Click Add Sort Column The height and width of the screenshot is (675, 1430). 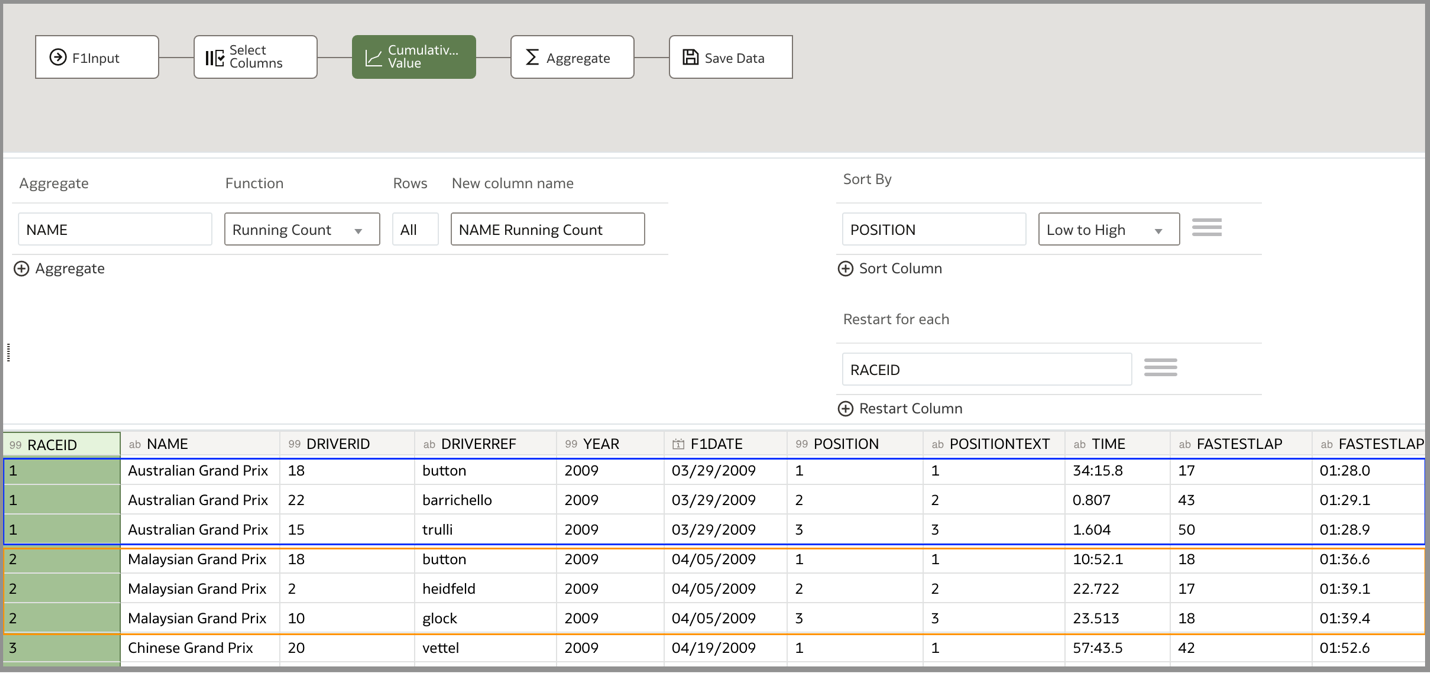890,268
